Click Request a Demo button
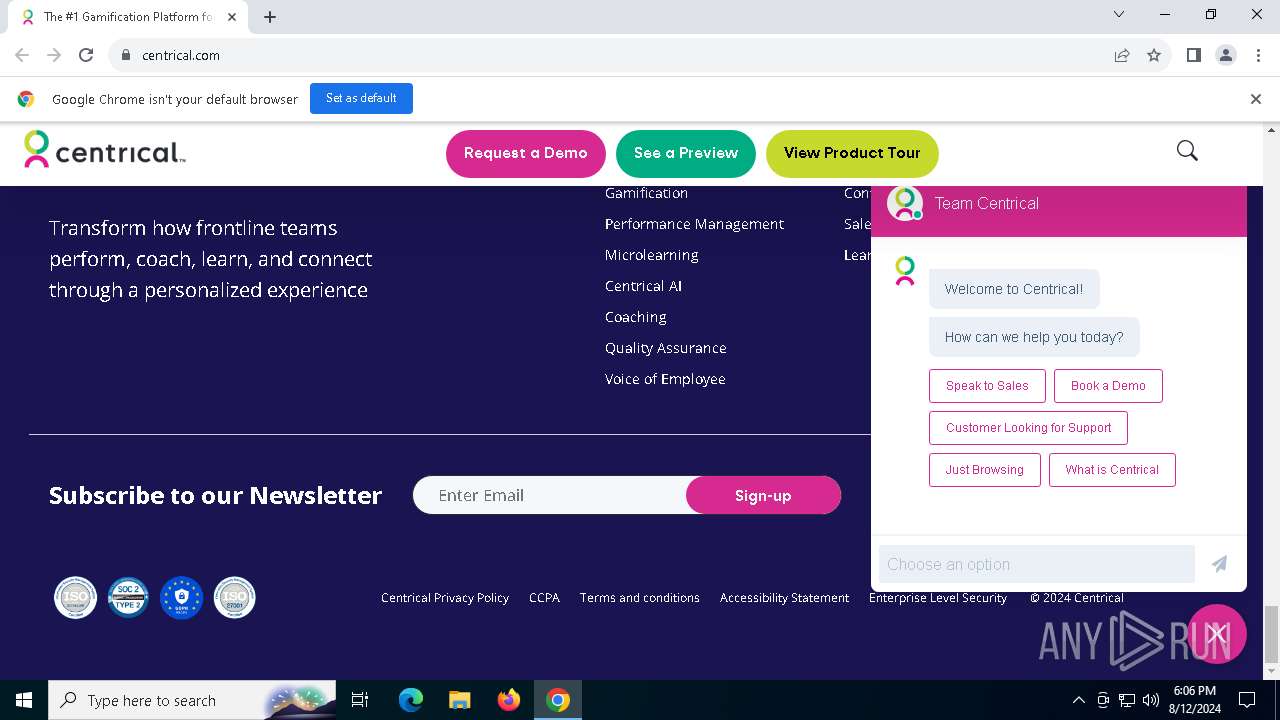This screenshot has height=720, width=1280. point(526,153)
